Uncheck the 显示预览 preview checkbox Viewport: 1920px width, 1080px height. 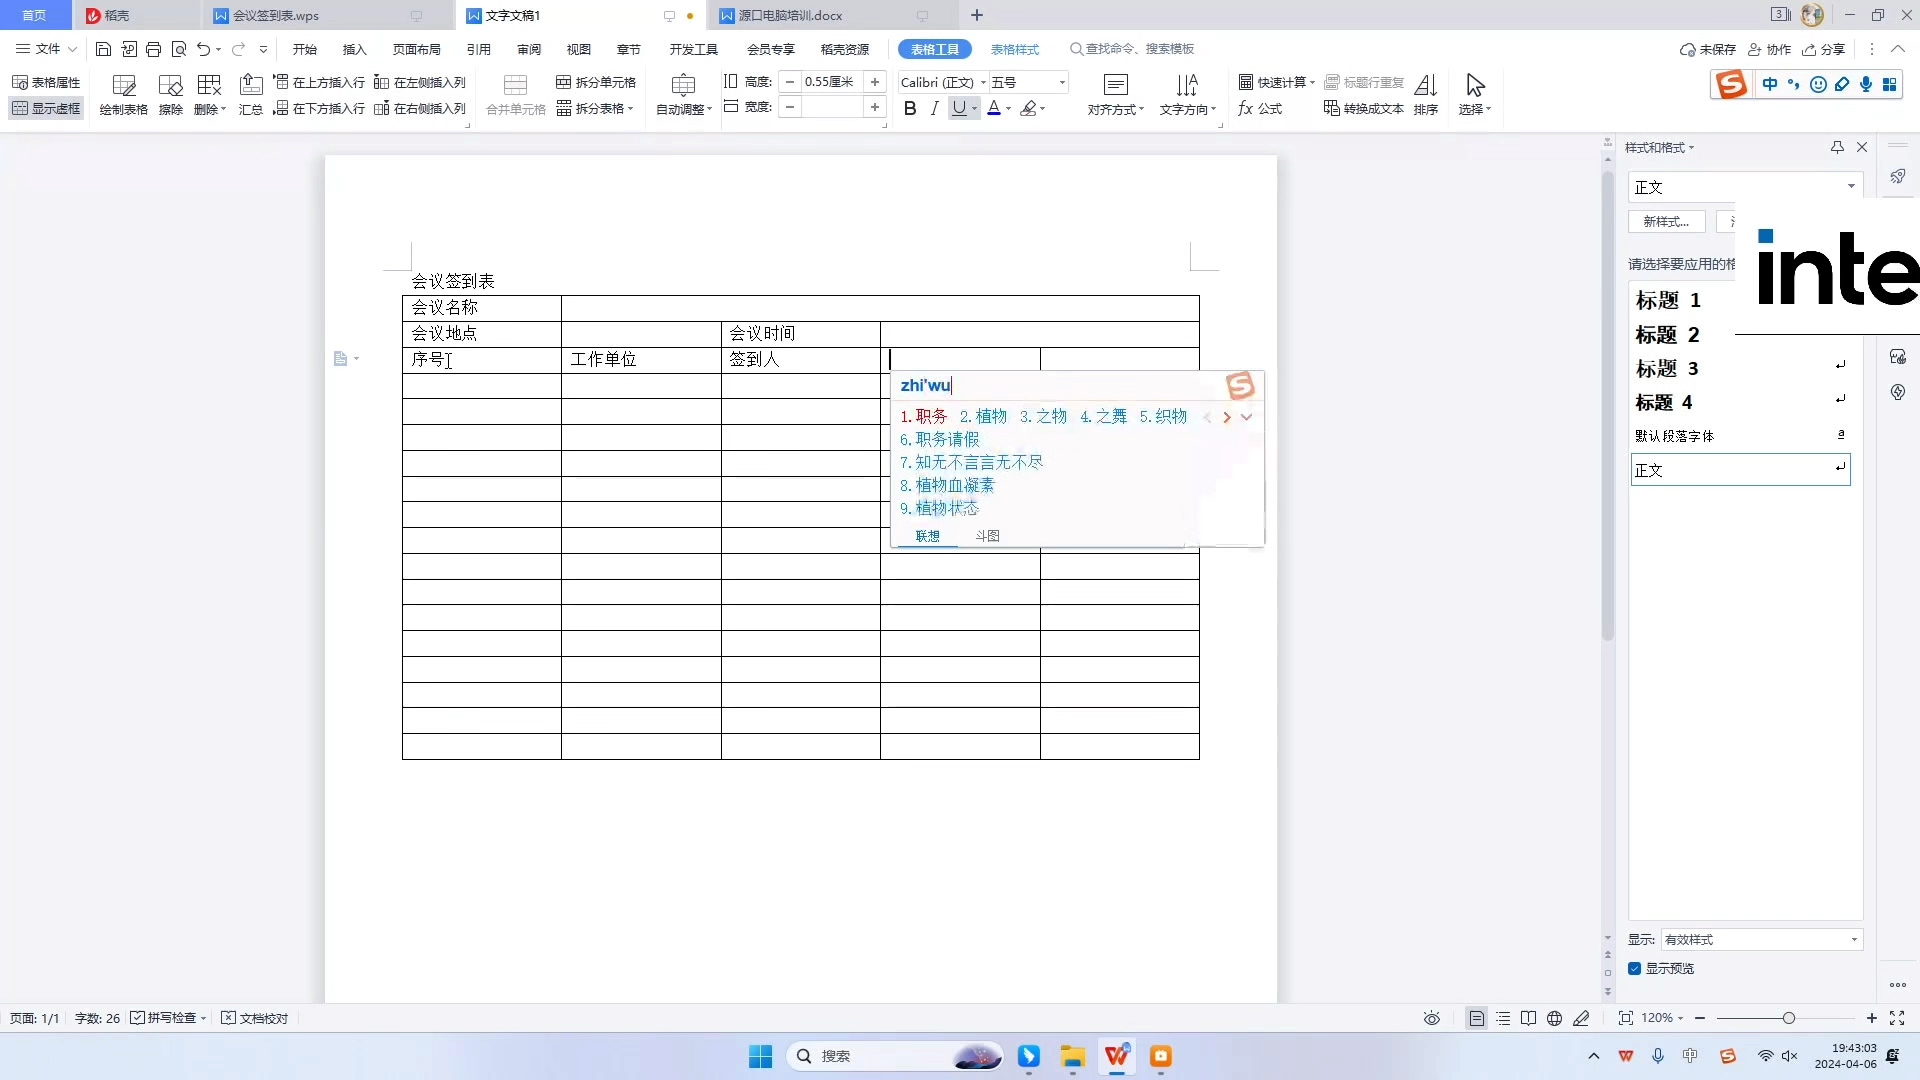pos(1636,968)
